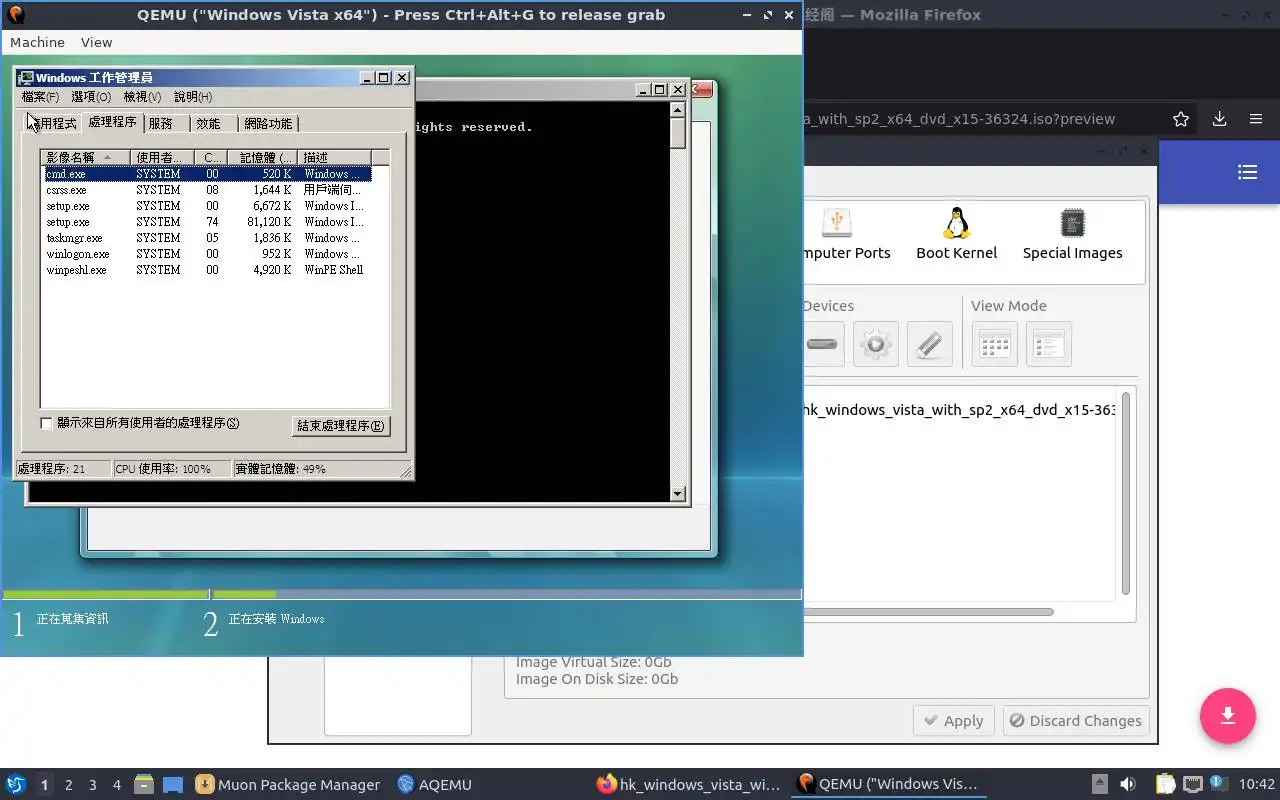The image size is (1280, 800).
Task: Bookmark page with Firefox star icon
Action: point(1181,119)
